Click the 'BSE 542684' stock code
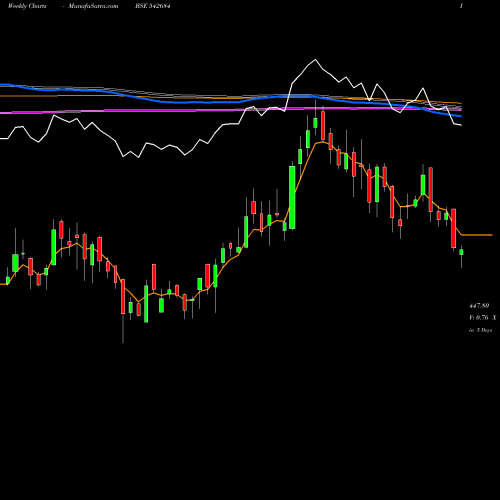The width and height of the screenshot is (500, 500). (153, 6)
